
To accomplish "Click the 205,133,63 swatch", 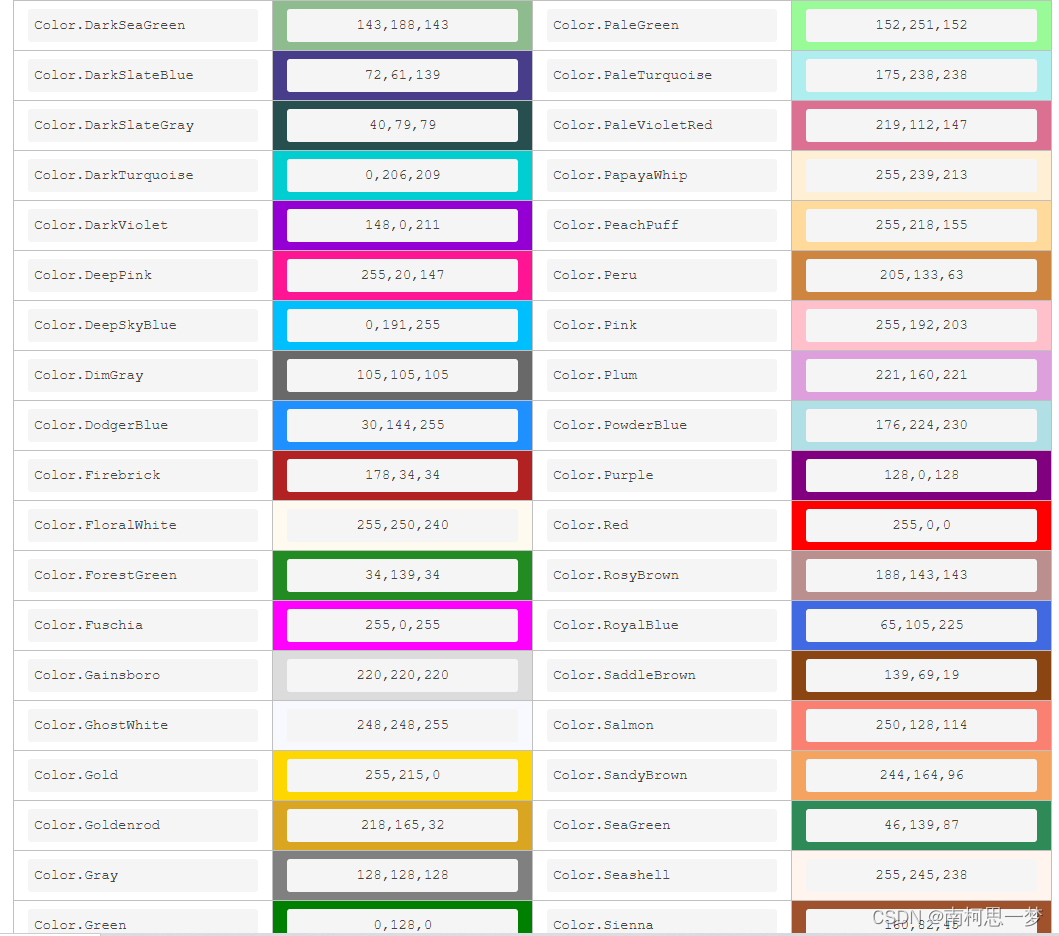I will click(x=921, y=275).
